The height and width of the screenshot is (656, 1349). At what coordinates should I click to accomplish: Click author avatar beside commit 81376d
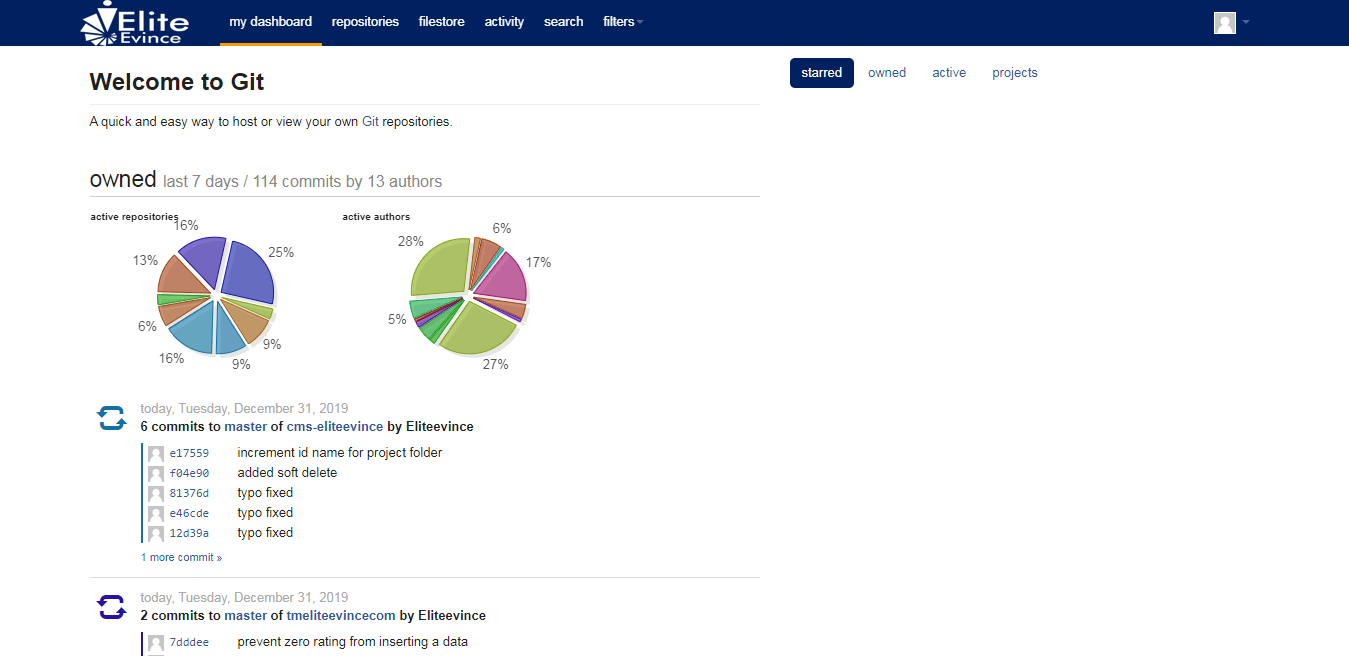pos(156,494)
